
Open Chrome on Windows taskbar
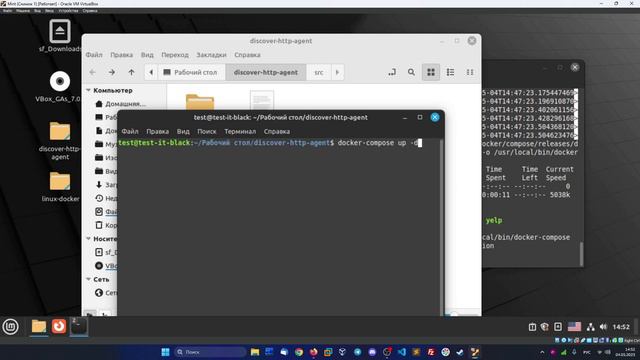click(x=299, y=352)
